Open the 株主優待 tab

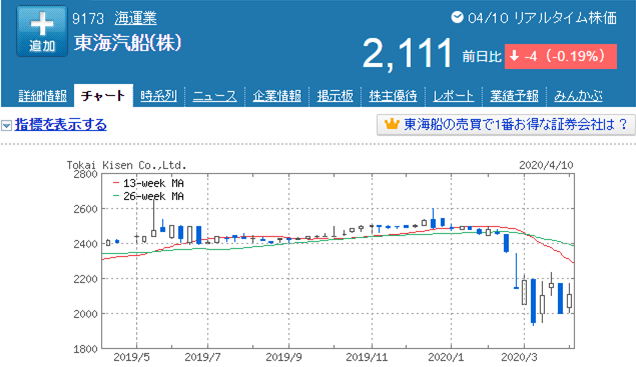click(x=393, y=96)
